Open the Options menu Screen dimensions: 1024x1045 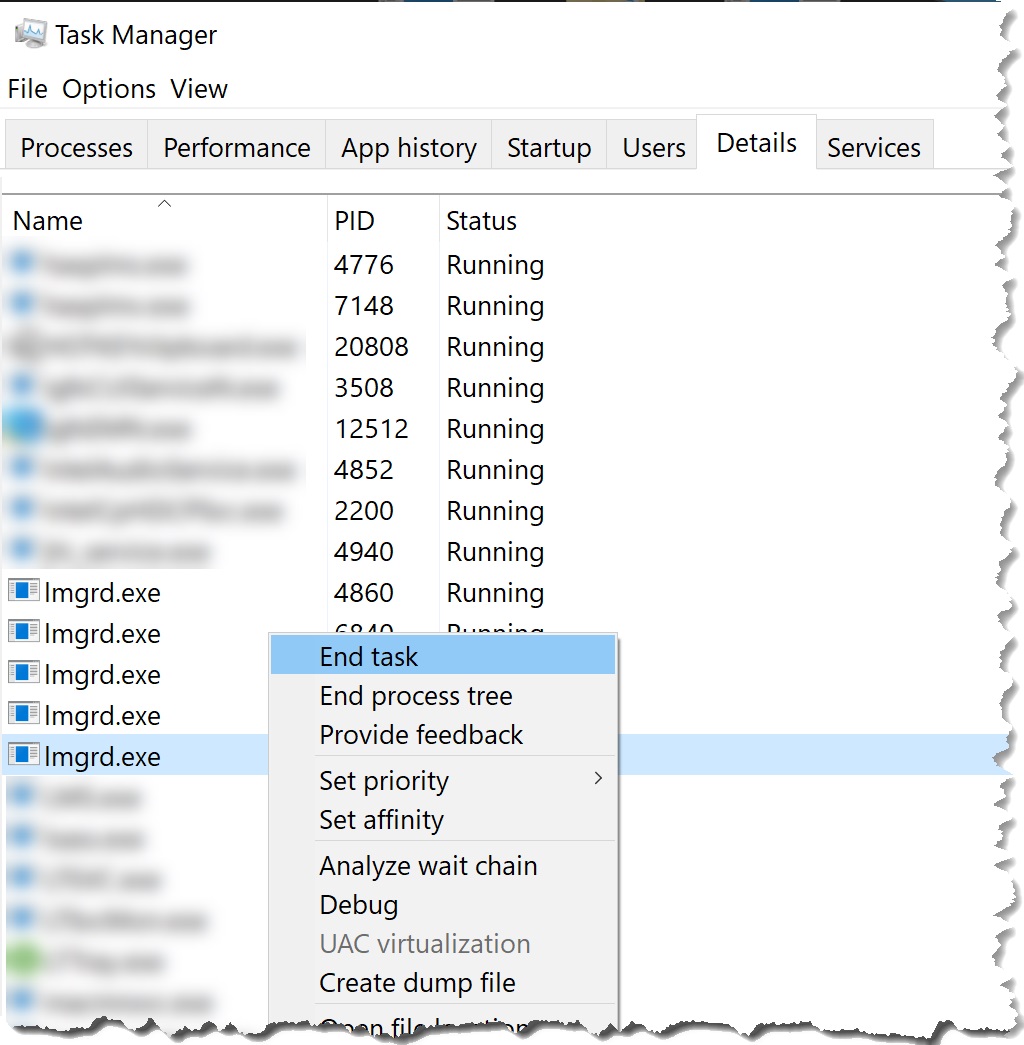[109, 89]
